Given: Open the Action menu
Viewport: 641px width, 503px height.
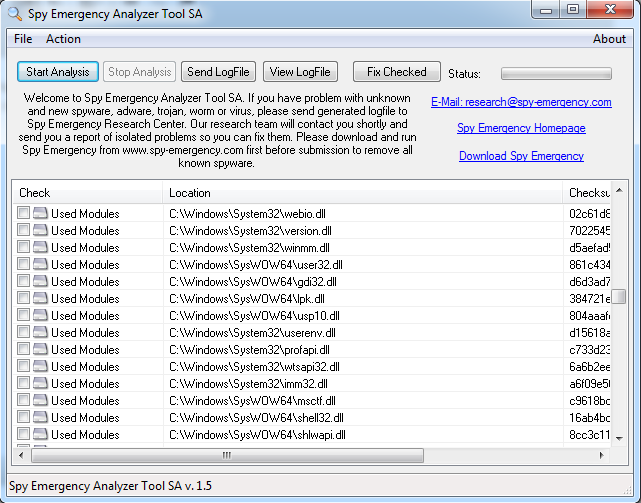Looking at the screenshot, I should pos(63,39).
